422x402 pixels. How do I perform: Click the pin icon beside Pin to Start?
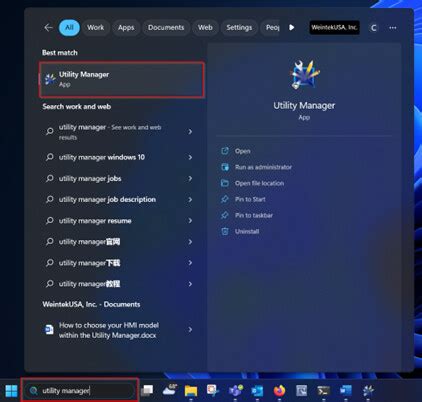pyautogui.click(x=225, y=199)
